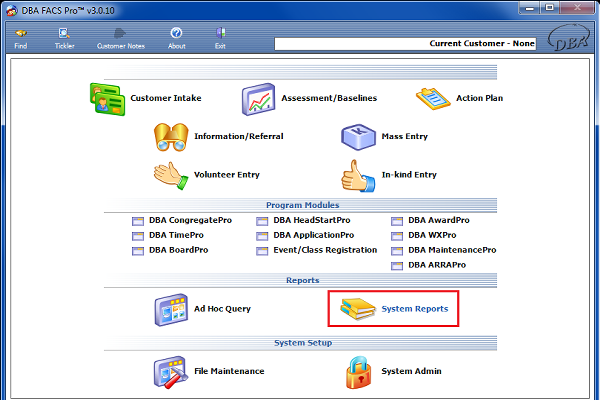Click the Volunteer Entry hand icon

pyautogui.click(x=172, y=174)
